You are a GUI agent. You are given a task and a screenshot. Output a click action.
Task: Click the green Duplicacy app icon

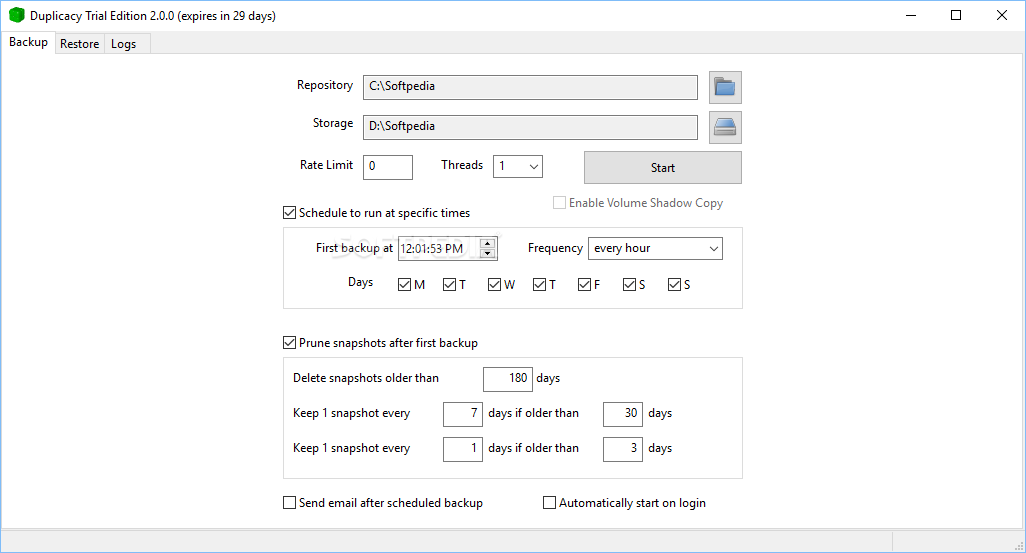tap(16, 15)
